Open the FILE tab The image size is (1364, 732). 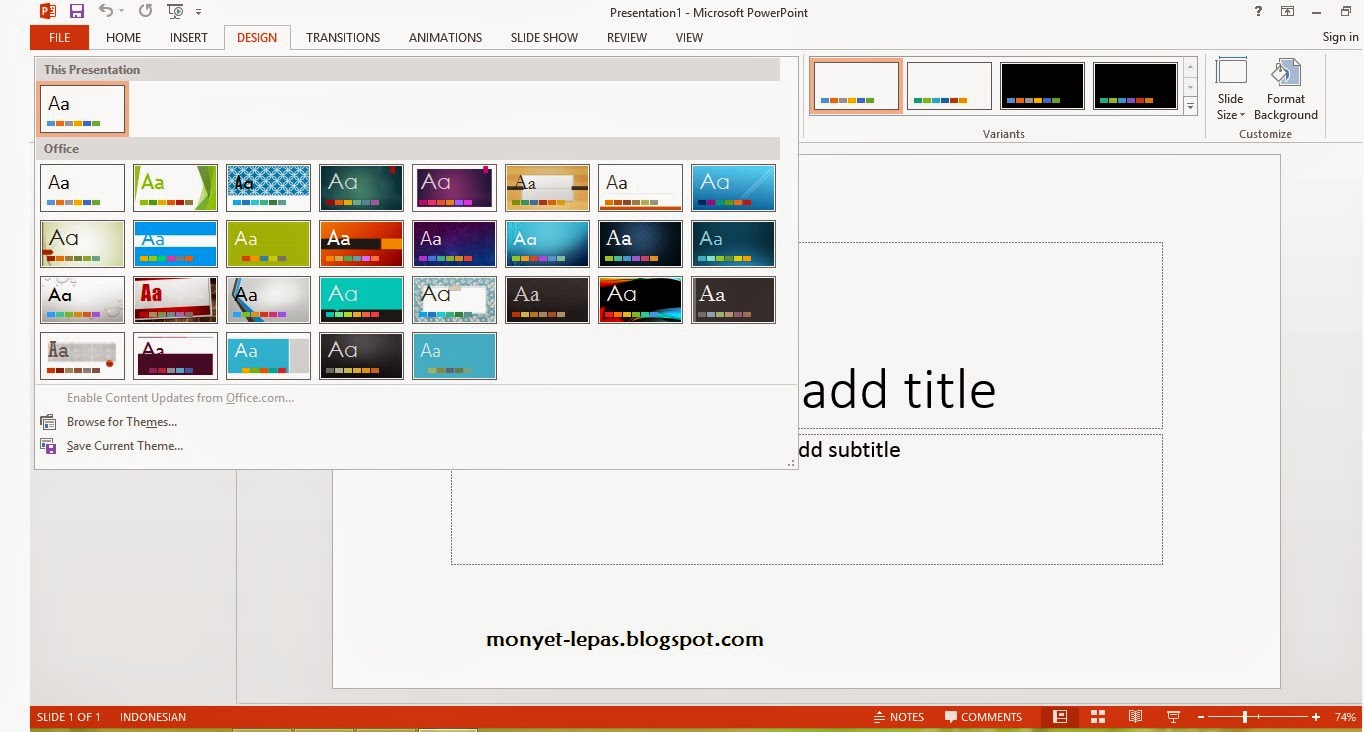[x=59, y=38]
